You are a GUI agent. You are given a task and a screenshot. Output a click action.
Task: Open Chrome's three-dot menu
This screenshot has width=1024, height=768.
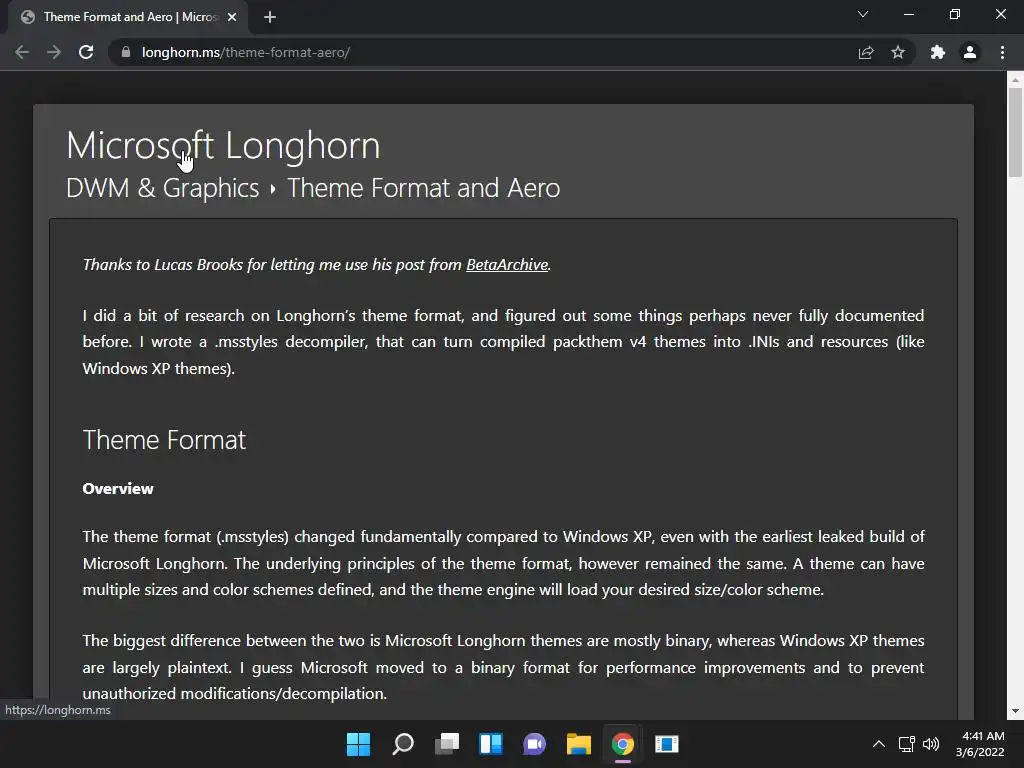[x=1002, y=52]
